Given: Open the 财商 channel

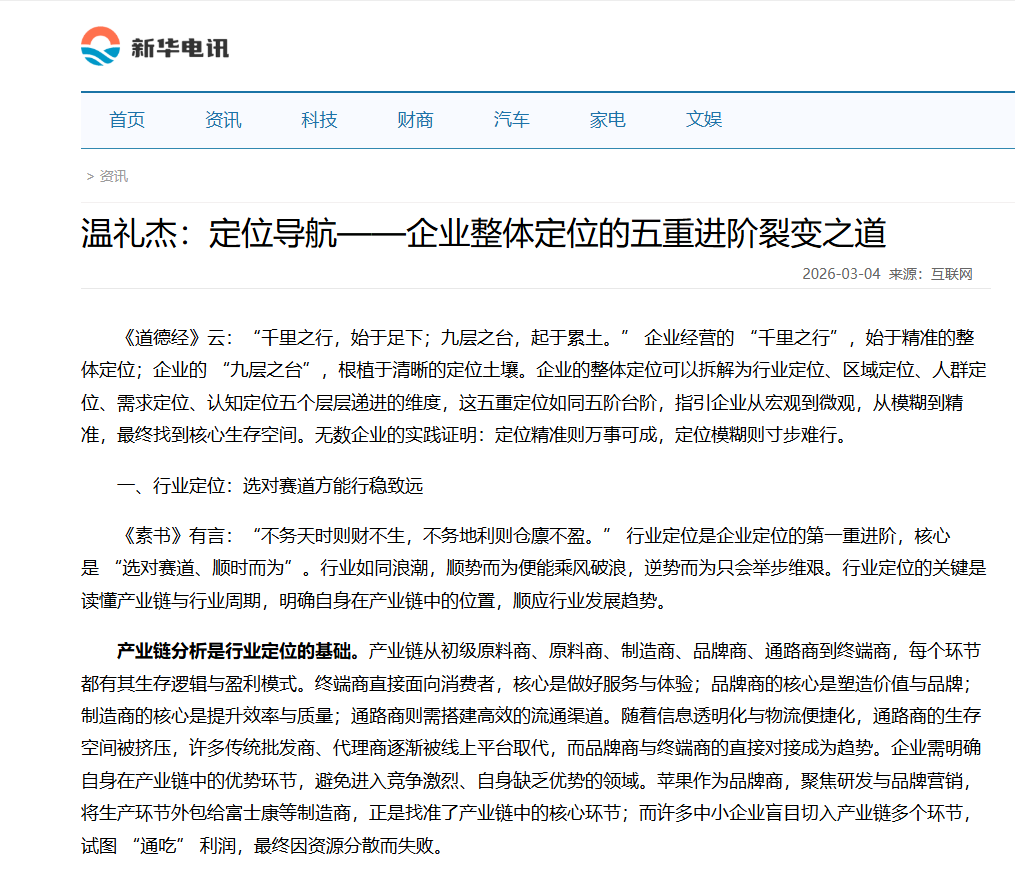Looking at the screenshot, I should [414, 119].
